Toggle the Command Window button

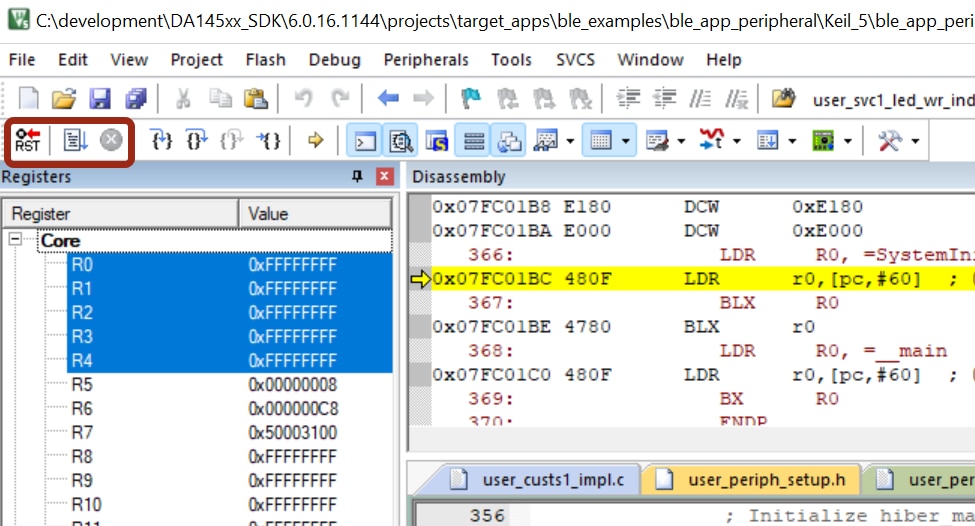[x=365, y=141]
